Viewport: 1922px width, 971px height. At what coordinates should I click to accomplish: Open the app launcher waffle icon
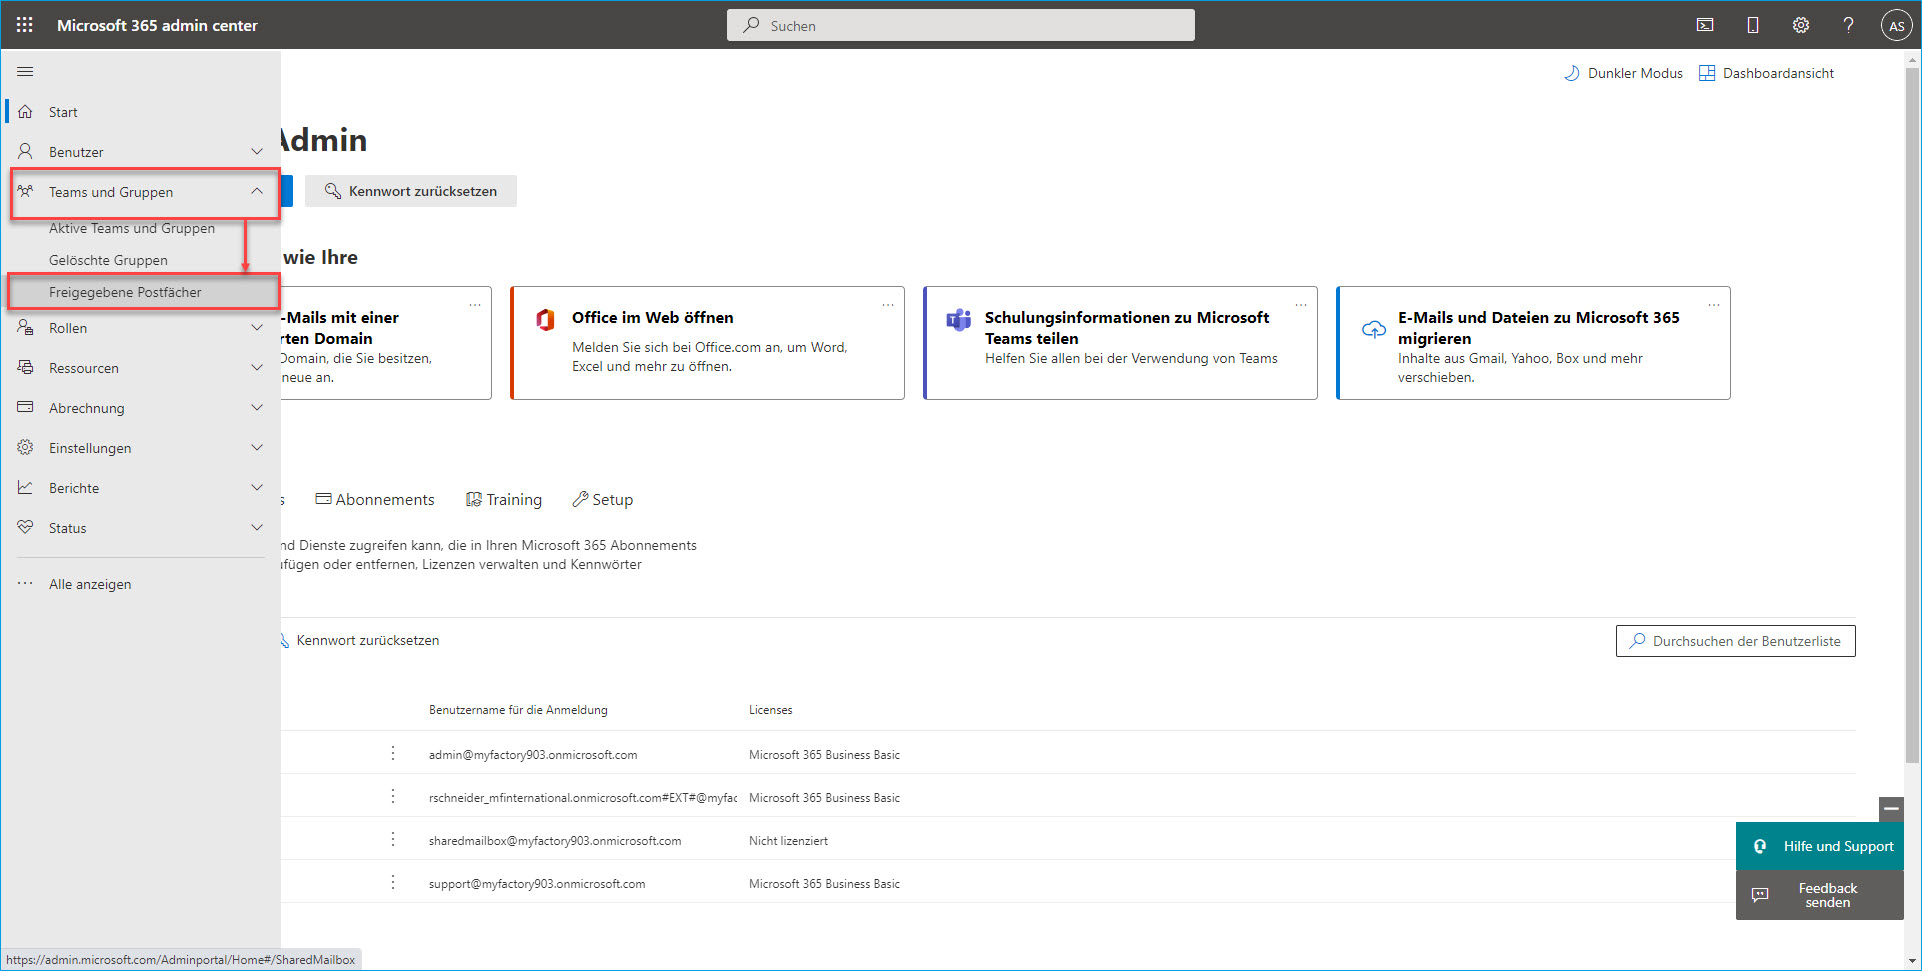[x=25, y=25]
